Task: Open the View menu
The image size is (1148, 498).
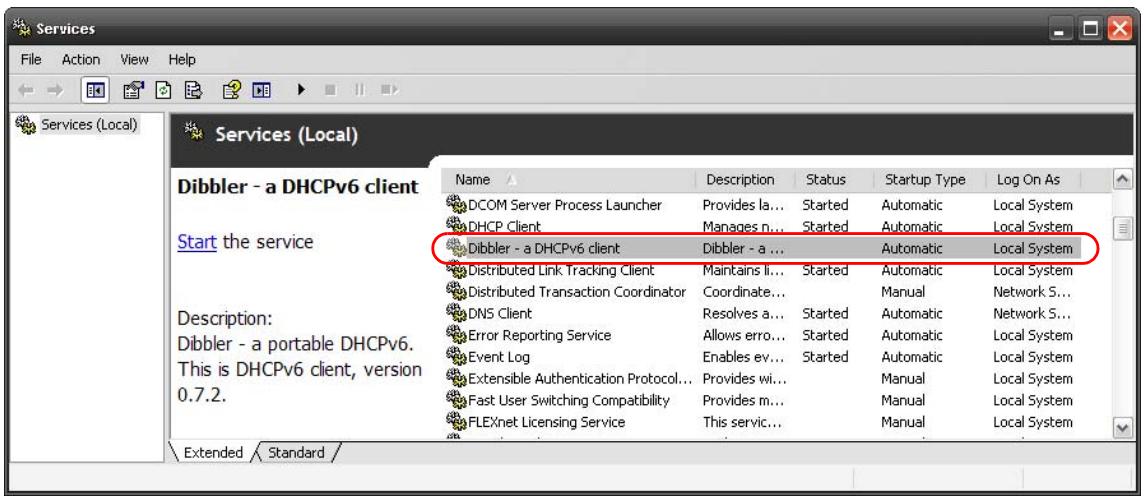Action: pyautogui.click(x=134, y=60)
